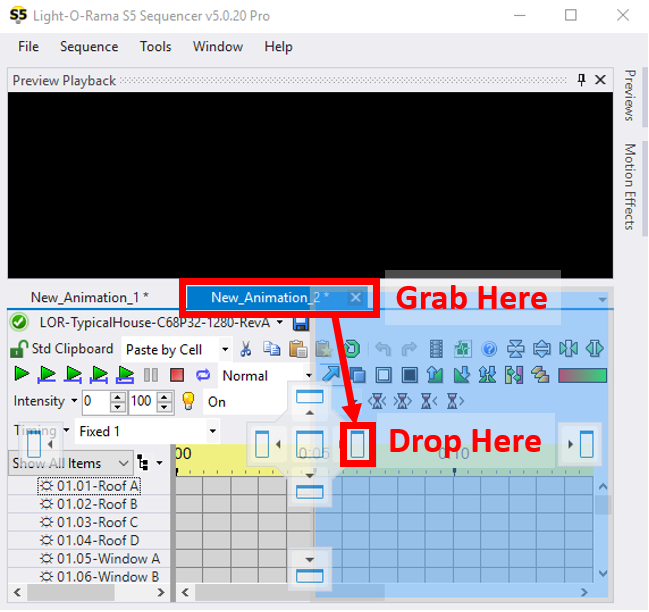
Task: Click the Copy icon in toolbar
Action: click(x=271, y=349)
